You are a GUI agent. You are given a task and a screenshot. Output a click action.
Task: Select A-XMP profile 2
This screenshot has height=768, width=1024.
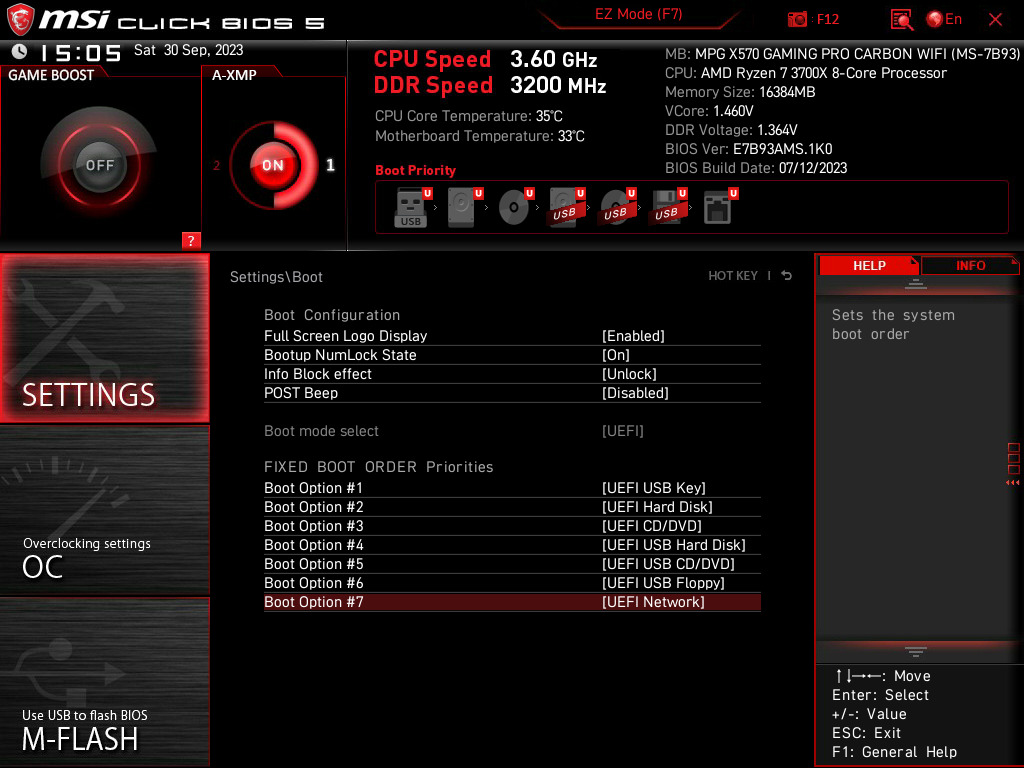click(x=216, y=166)
